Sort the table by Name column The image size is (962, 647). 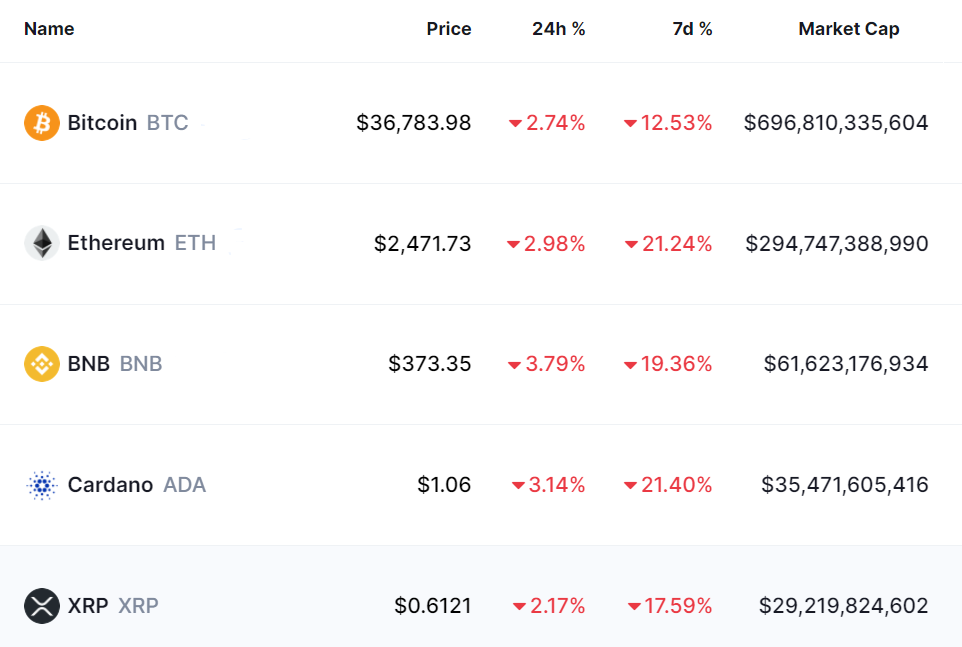pyautogui.click(x=49, y=29)
